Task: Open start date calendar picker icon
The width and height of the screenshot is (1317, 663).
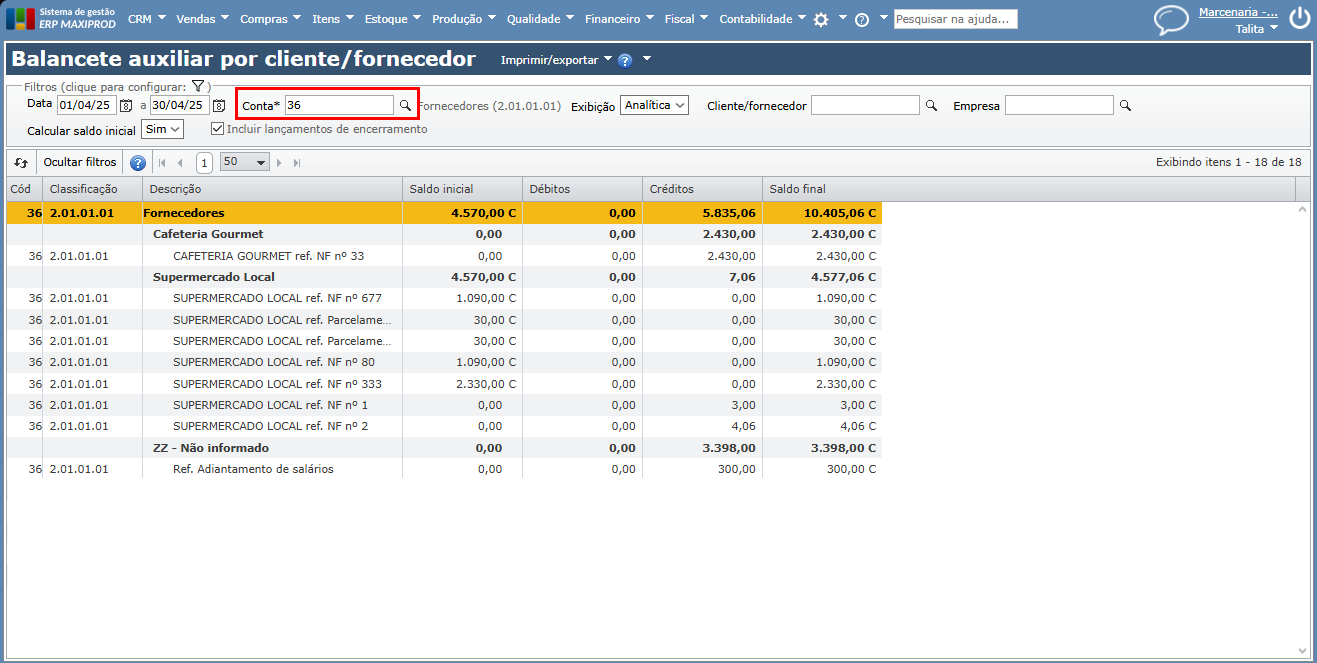Action: click(x=126, y=105)
